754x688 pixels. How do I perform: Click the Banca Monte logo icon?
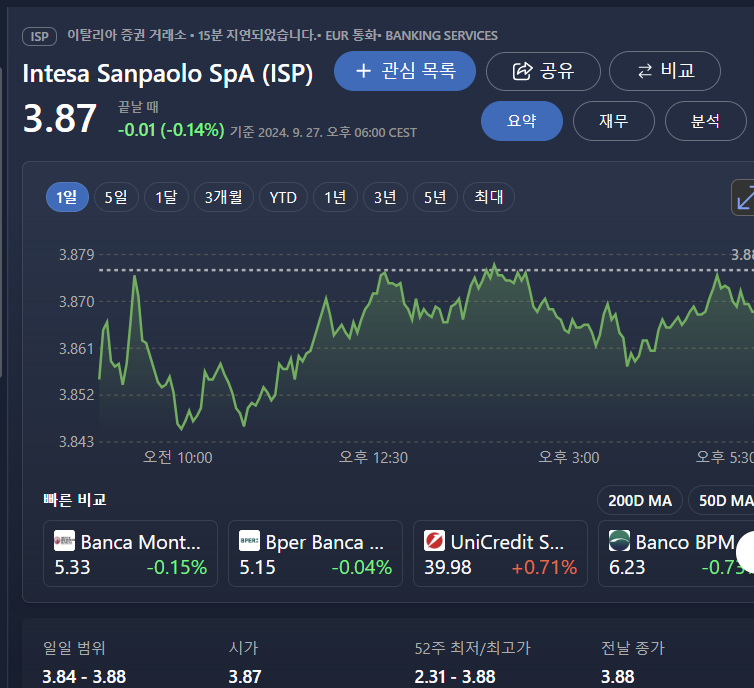point(64,541)
